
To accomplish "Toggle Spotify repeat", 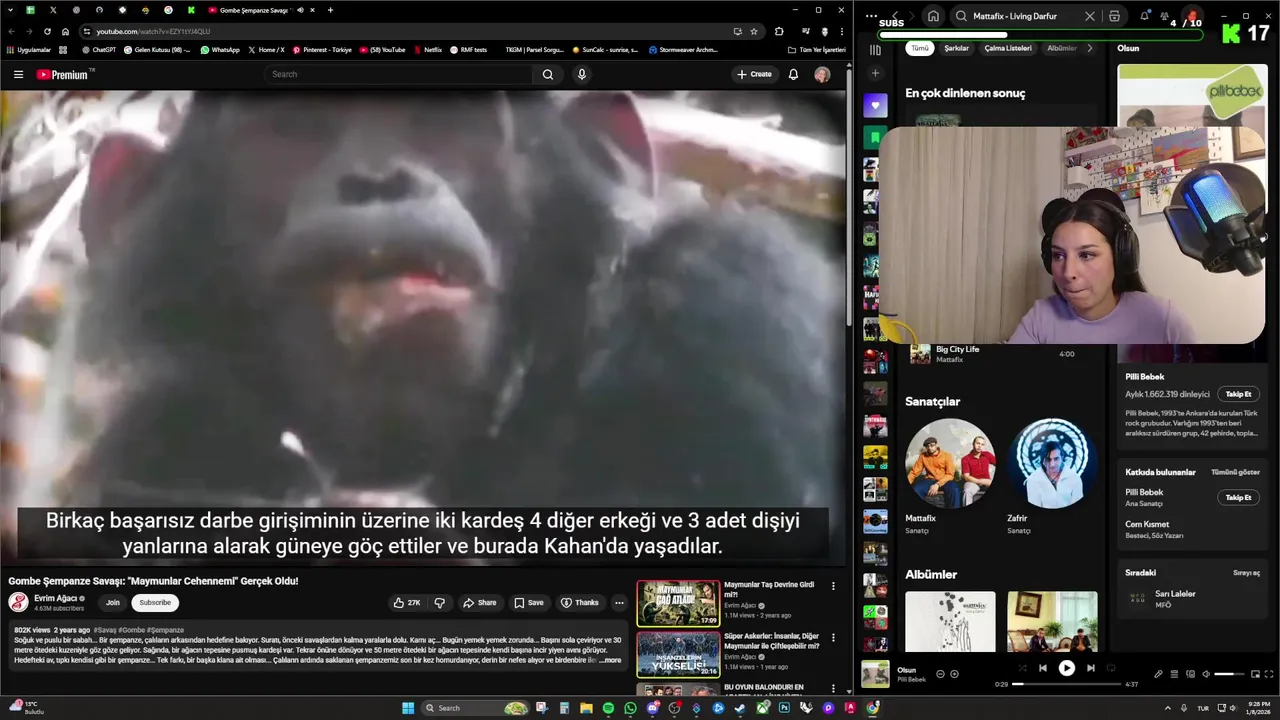I will coord(1112,668).
